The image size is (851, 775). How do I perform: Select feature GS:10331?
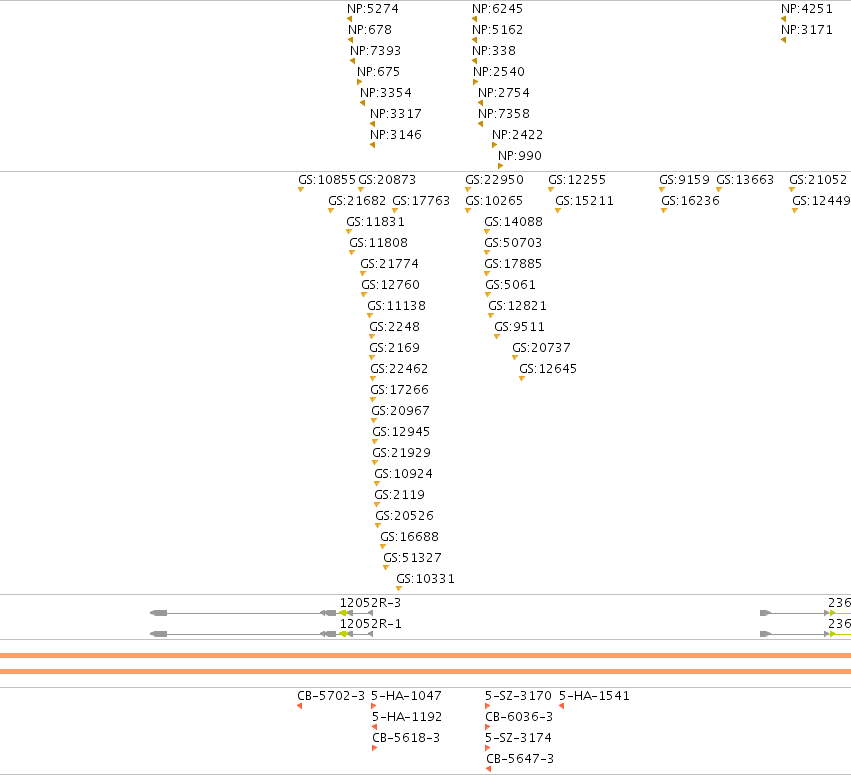(x=426, y=579)
